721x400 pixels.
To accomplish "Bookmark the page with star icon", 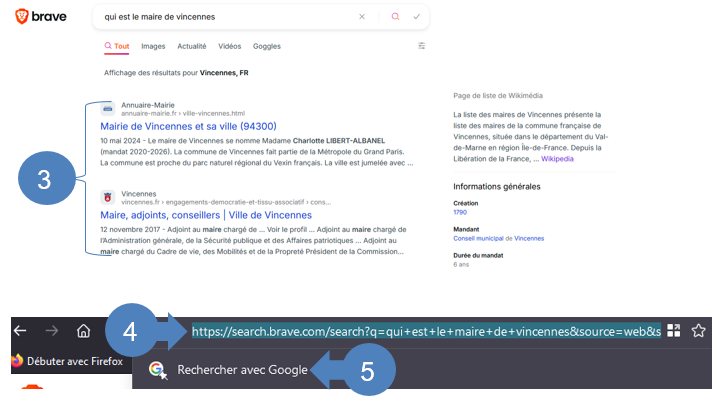I will click(x=698, y=331).
